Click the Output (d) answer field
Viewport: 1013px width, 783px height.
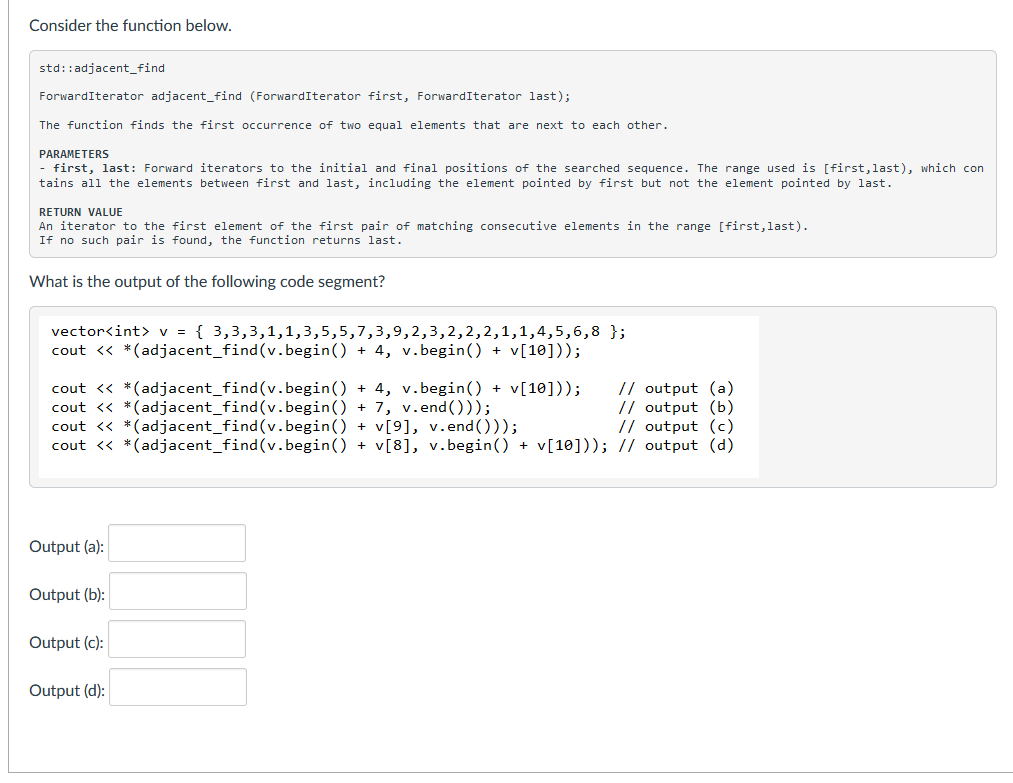point(178,687)
